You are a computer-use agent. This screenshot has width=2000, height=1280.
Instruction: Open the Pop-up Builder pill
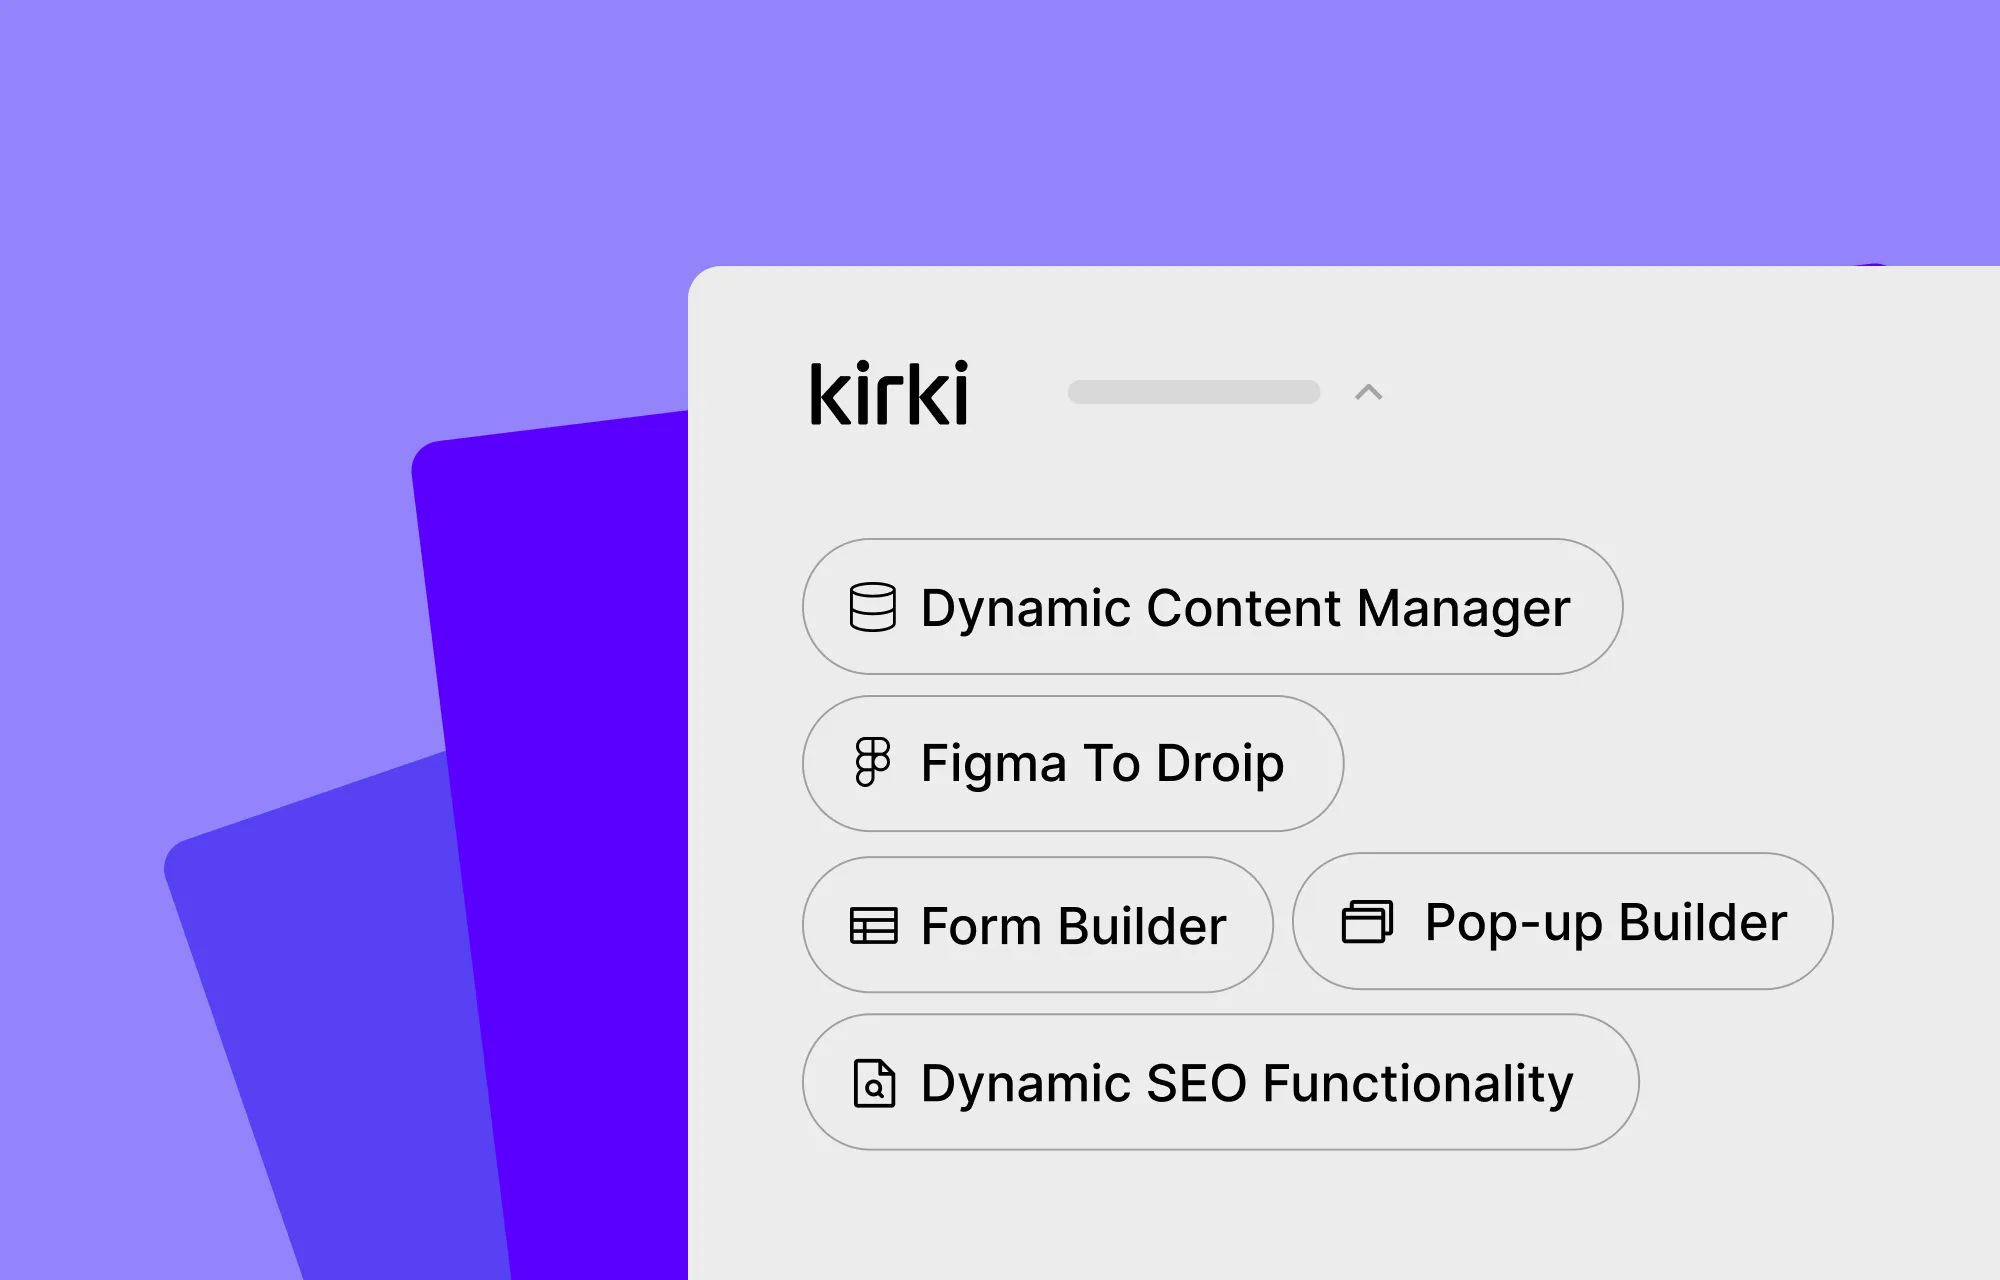pyautogui.click(x=1562, y=921)
